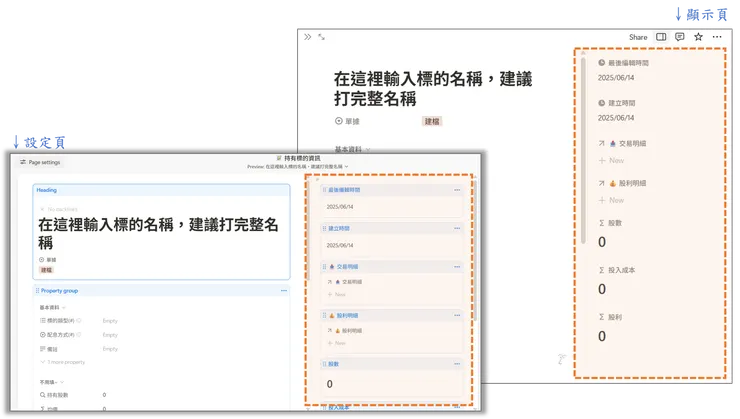The height and width of the screenshot is (419, 740).
Task: Open Page settings in the settings window
Action: pos(40,162)
